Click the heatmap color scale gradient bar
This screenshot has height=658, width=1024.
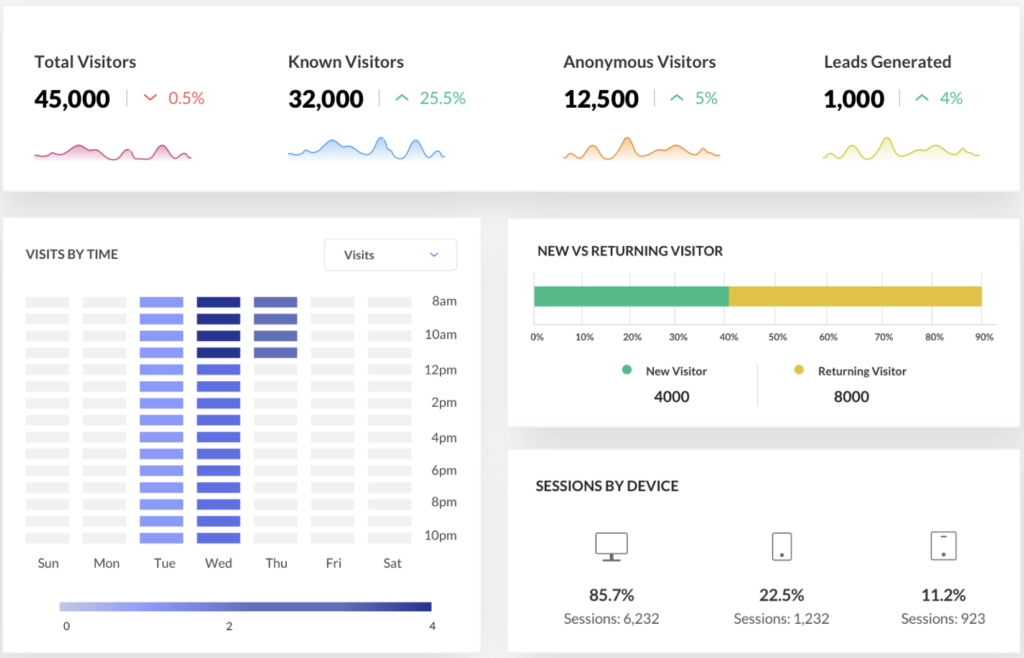(245, 606)
